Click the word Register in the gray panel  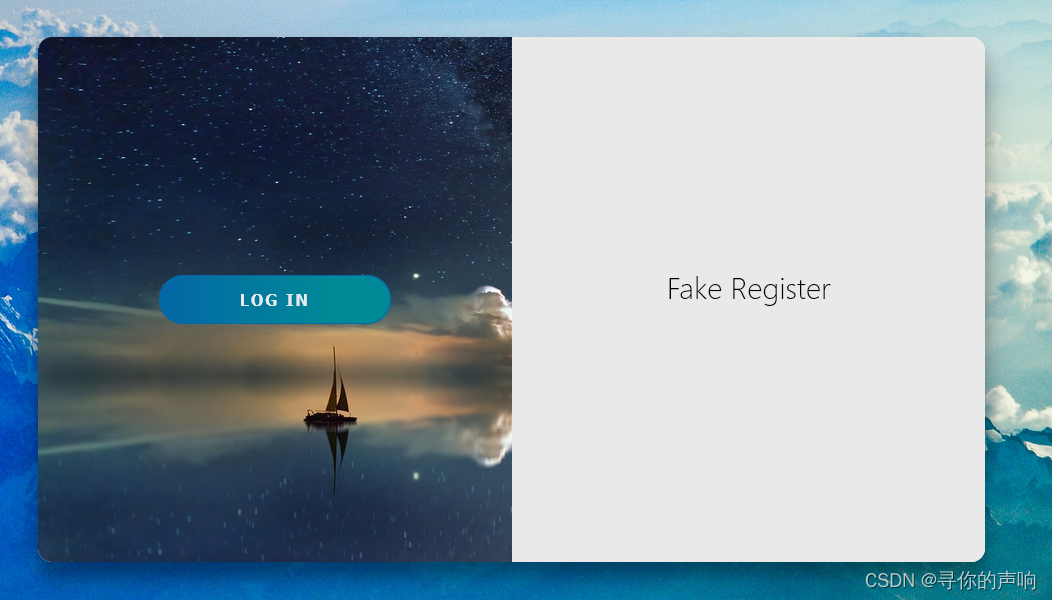pos(781,290)
